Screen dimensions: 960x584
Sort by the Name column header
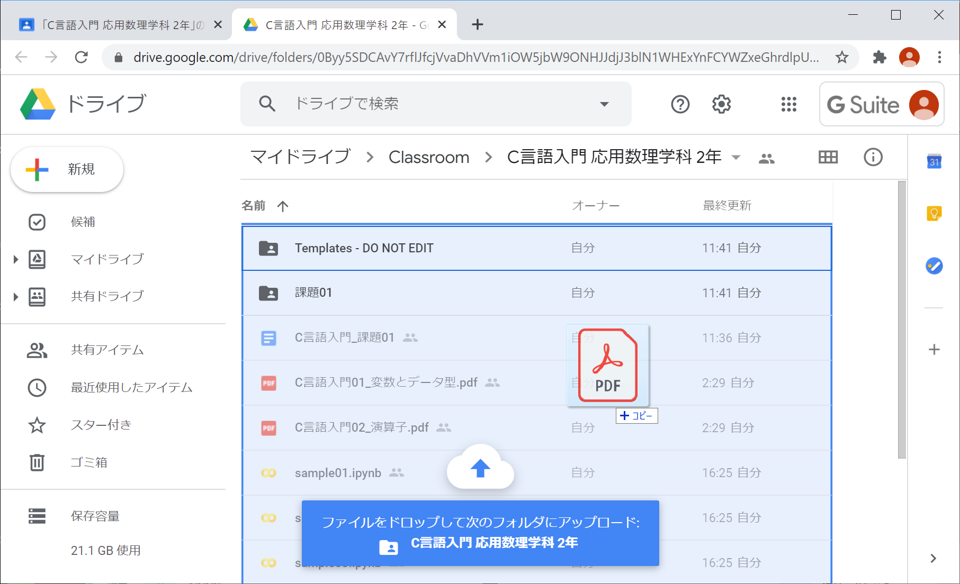click(x=254, y=206)
